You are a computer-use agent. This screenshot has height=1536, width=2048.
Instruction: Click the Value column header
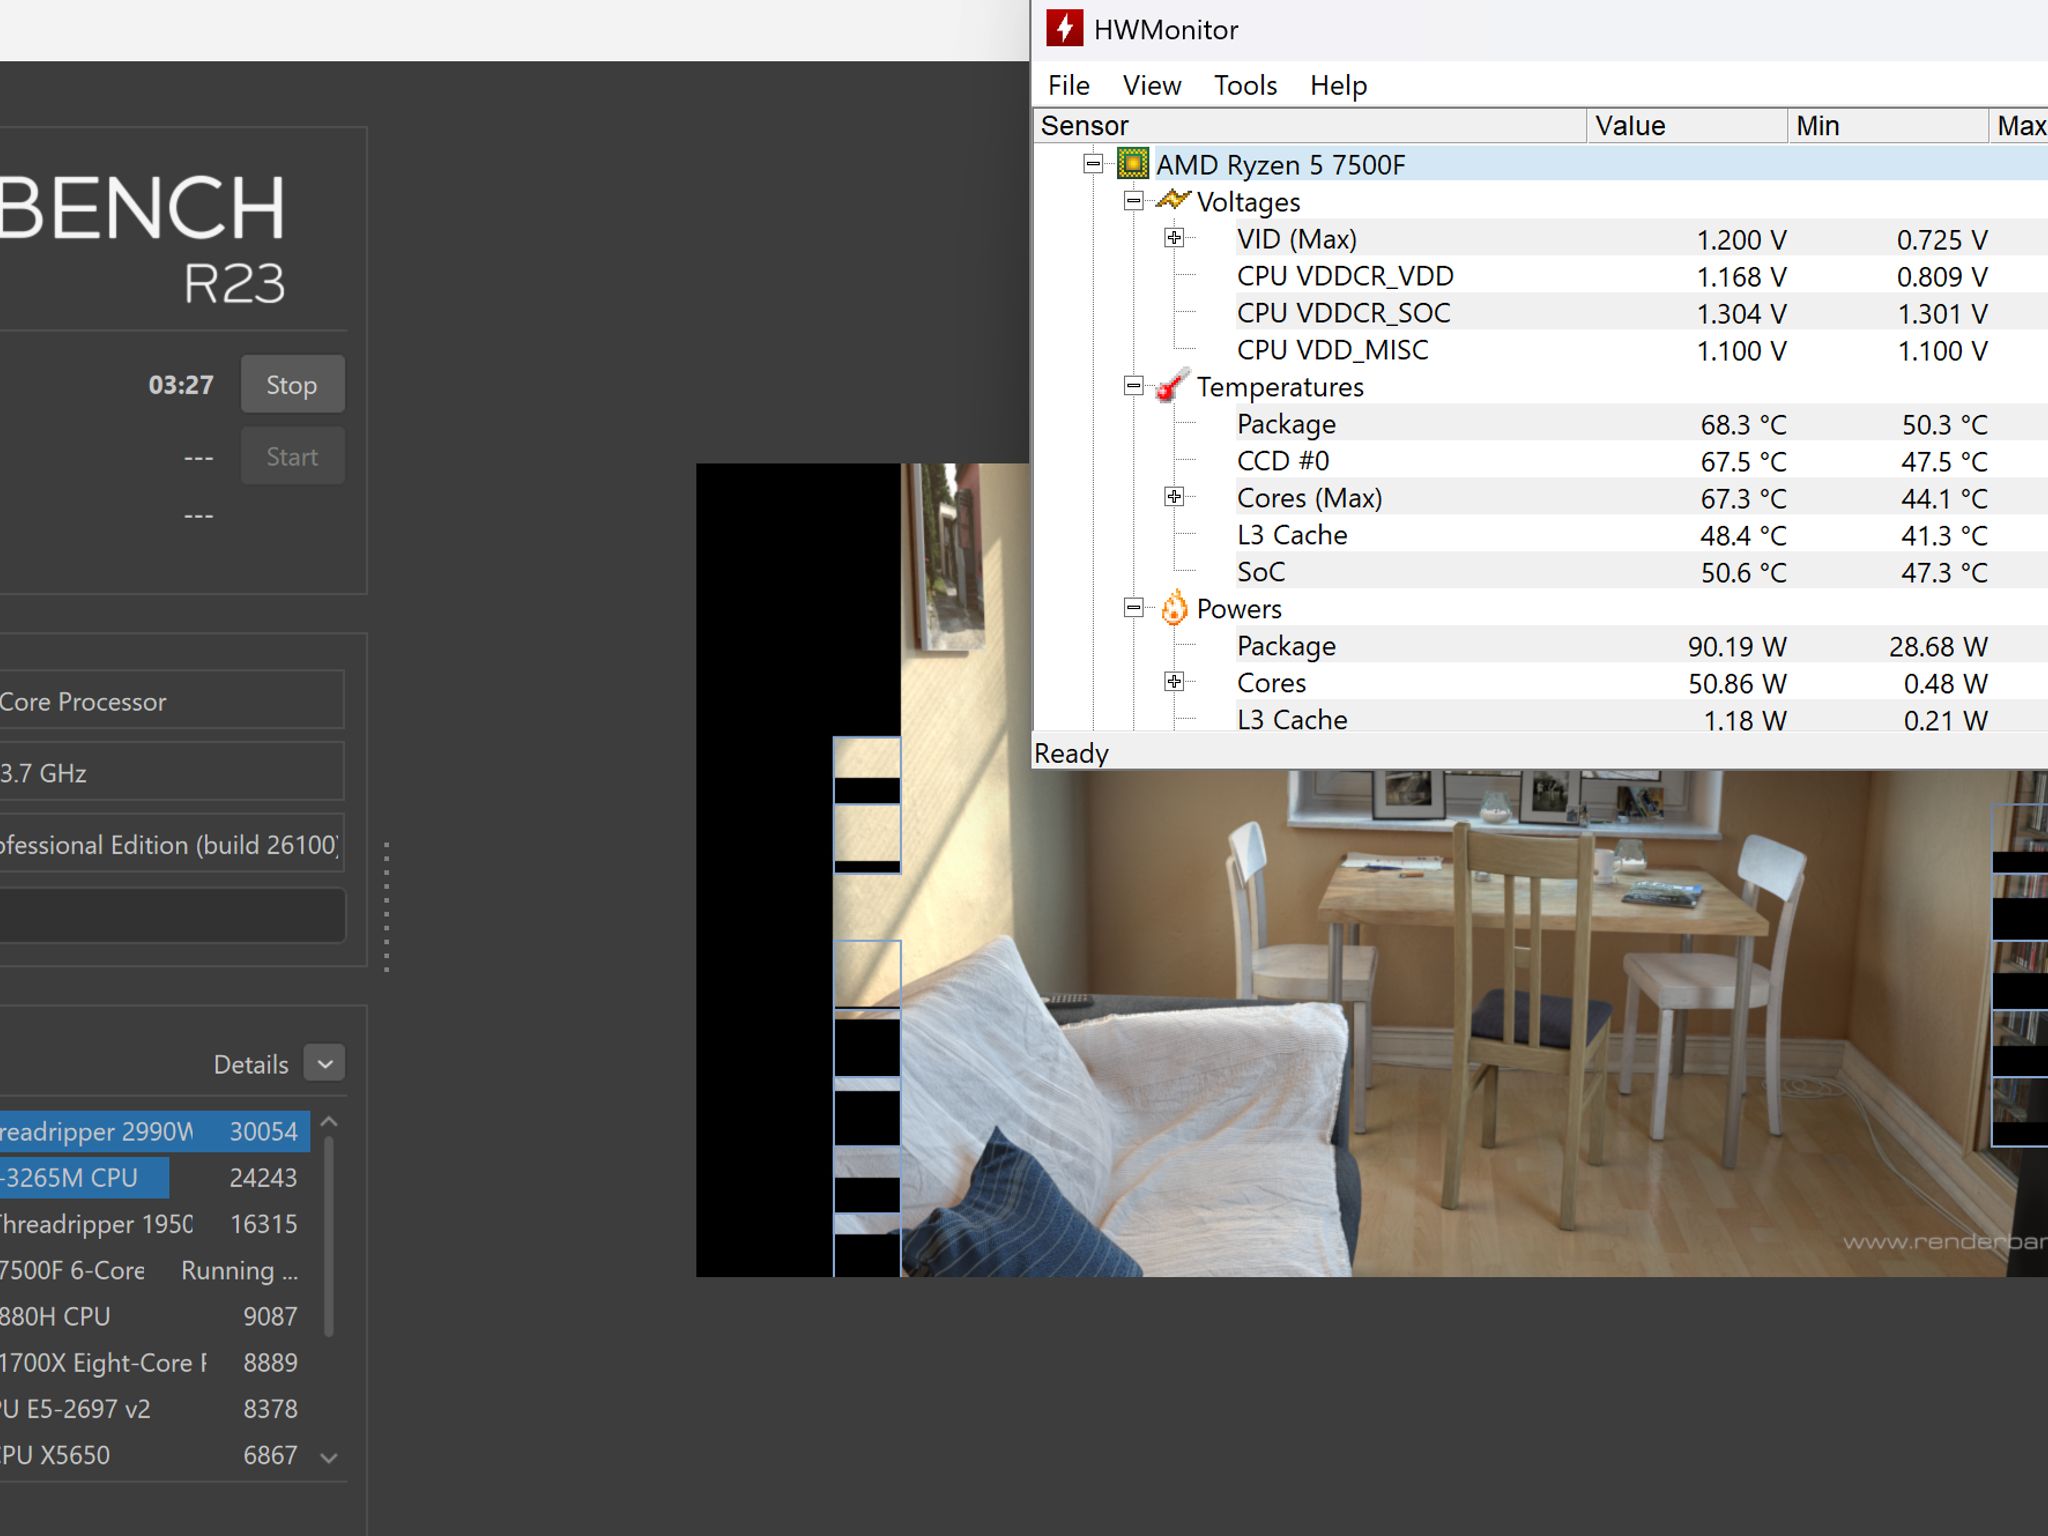[x=1687, y=126]
